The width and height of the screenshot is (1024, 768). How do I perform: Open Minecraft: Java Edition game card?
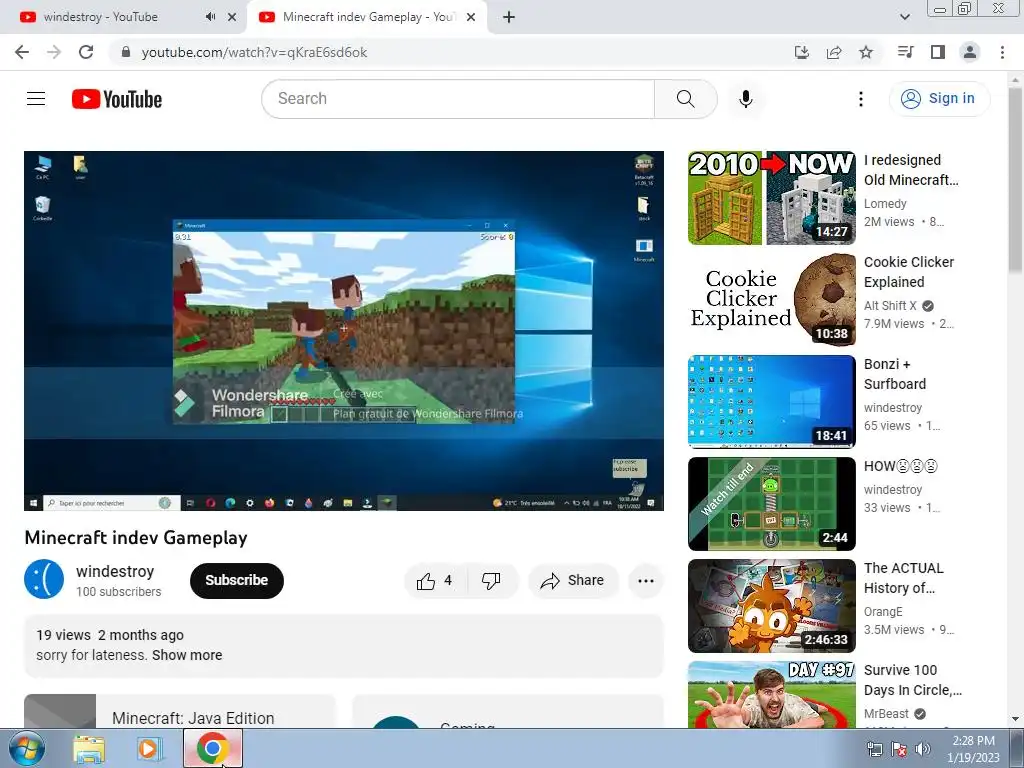tap(180, 712)
